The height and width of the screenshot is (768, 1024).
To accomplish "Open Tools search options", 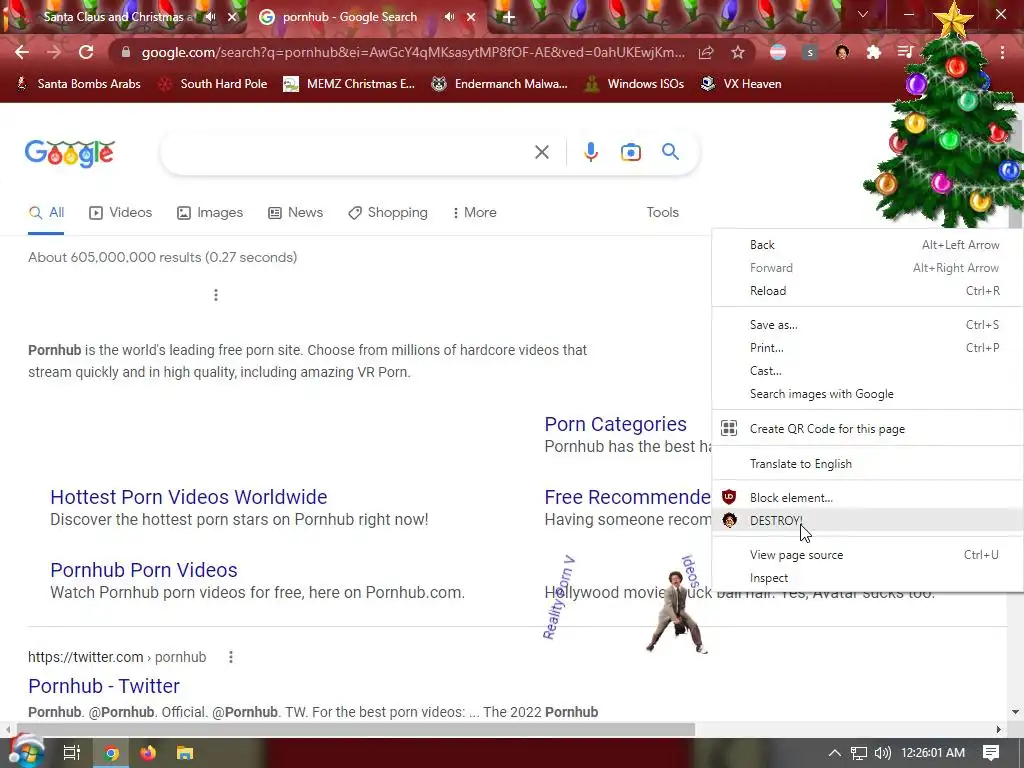I will pos(662,213).
